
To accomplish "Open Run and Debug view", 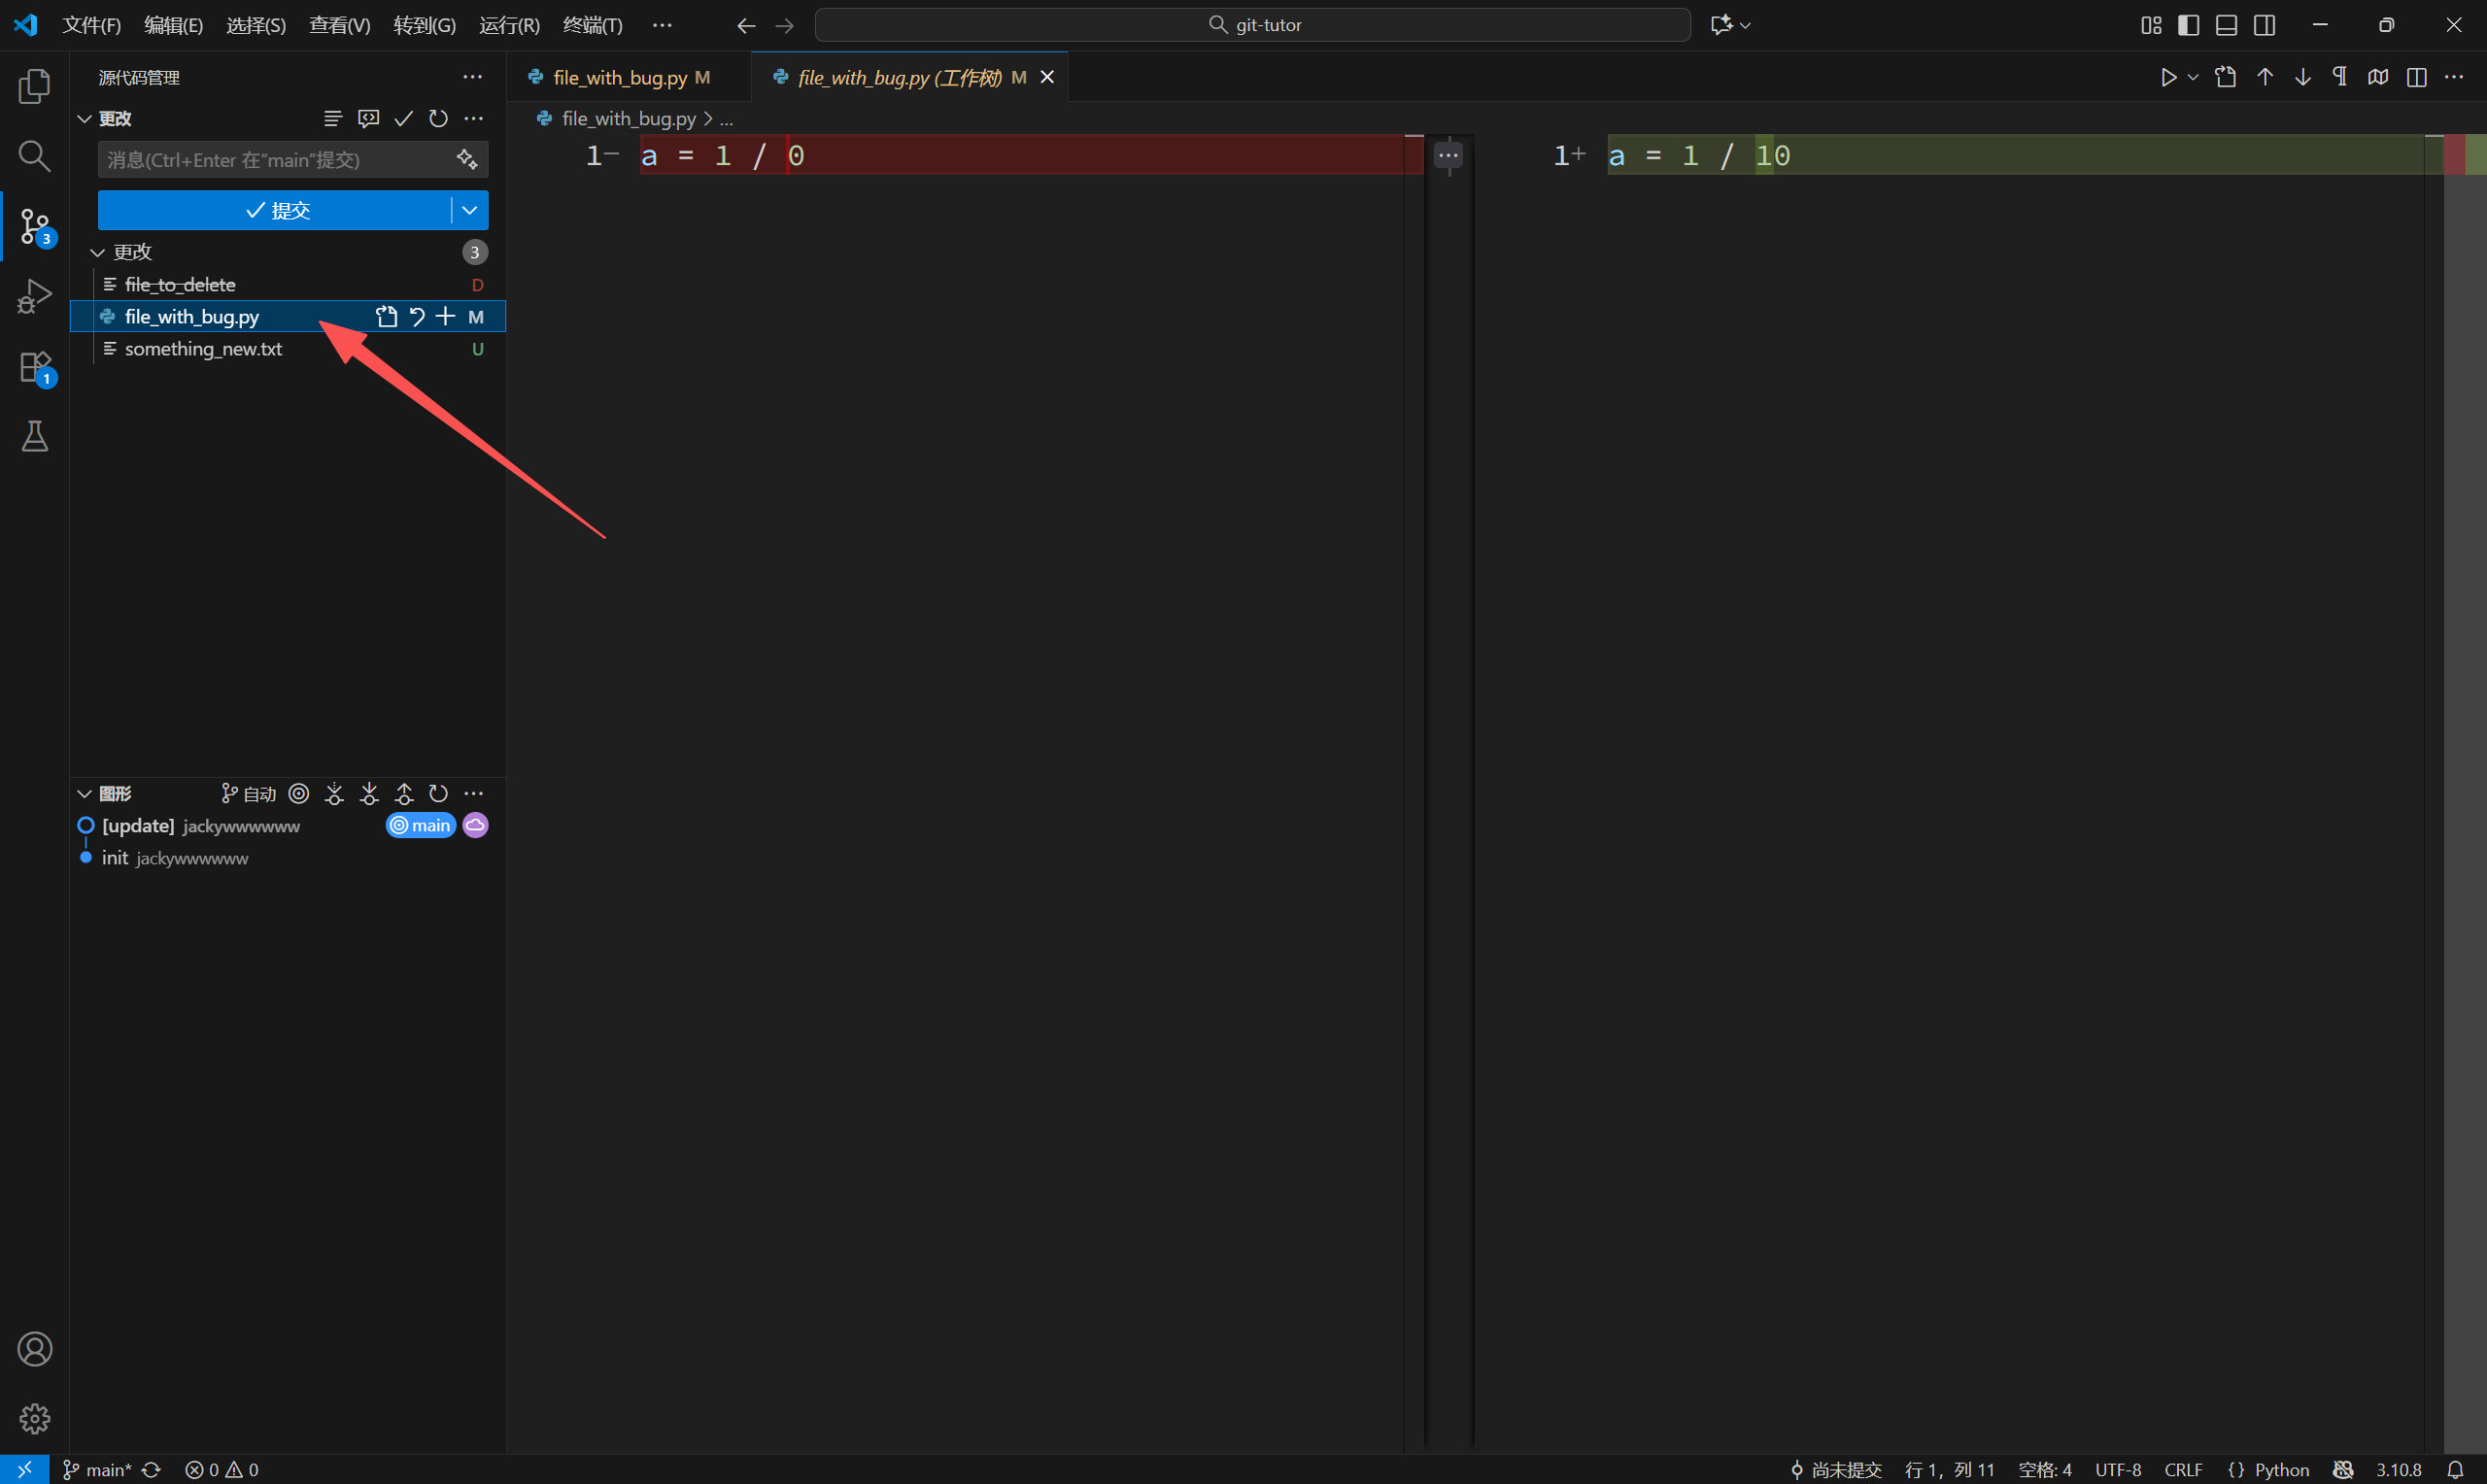I will tap(35, 296).
